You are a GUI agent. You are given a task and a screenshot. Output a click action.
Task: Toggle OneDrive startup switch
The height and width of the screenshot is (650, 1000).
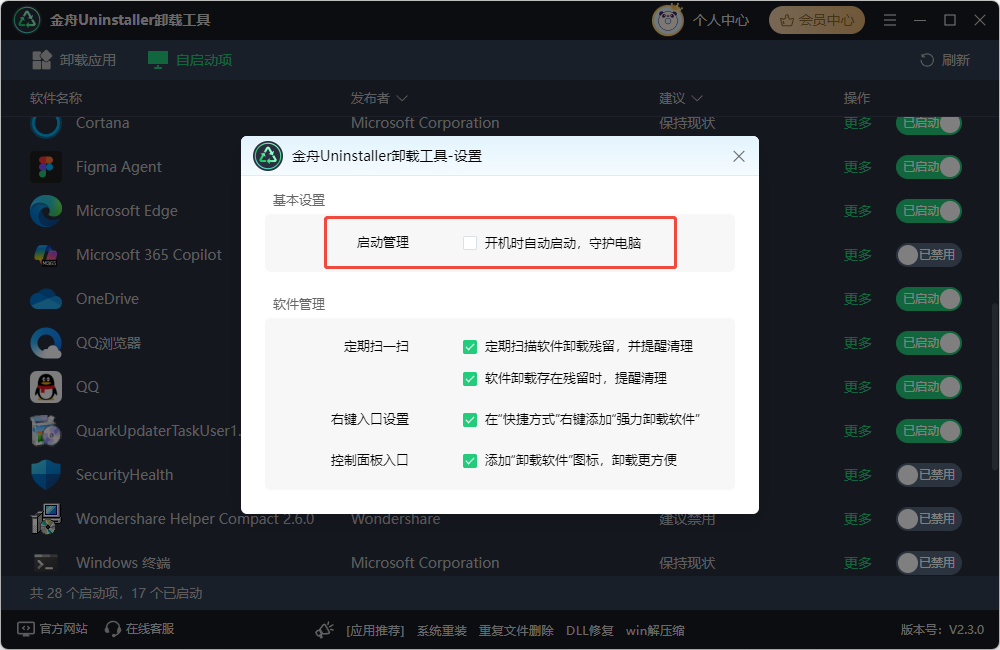(929, 299)
